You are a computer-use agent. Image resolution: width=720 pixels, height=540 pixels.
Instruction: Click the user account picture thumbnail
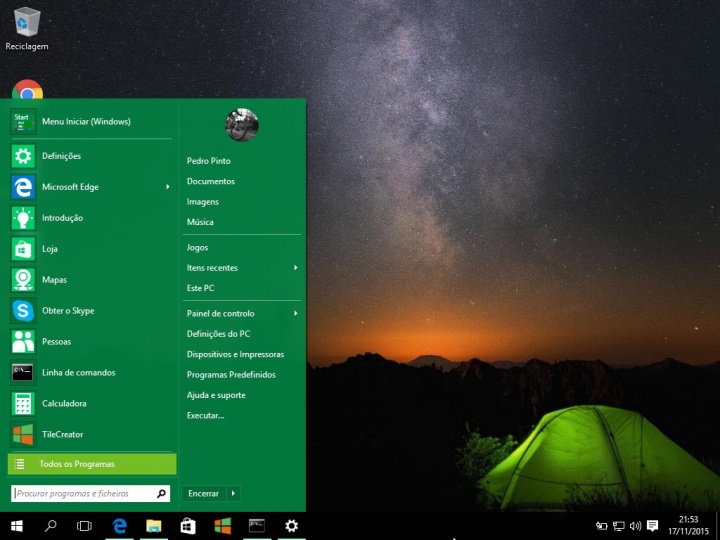click(242, 125)
